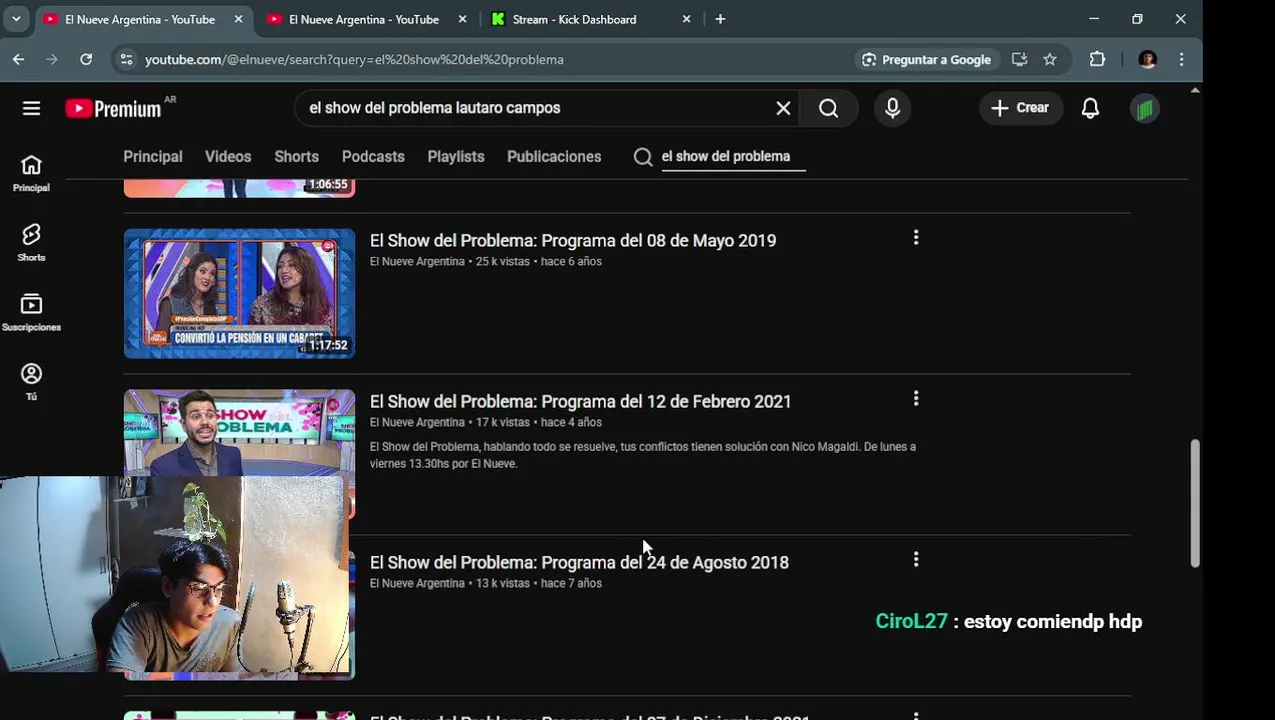Image resolution: width=1275 pixels, height=720 pixels.
Task: Click the page vertical scrollbar thumb
Action: (1194, 503)
